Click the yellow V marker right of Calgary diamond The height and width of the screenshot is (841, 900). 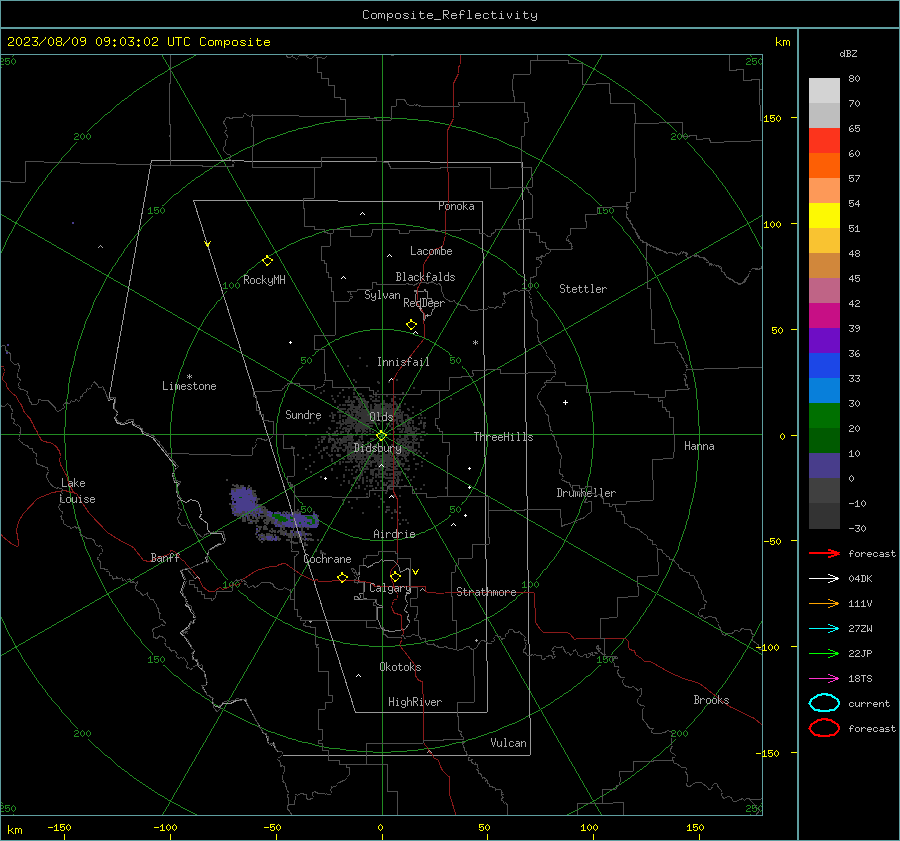coord(416,572)
